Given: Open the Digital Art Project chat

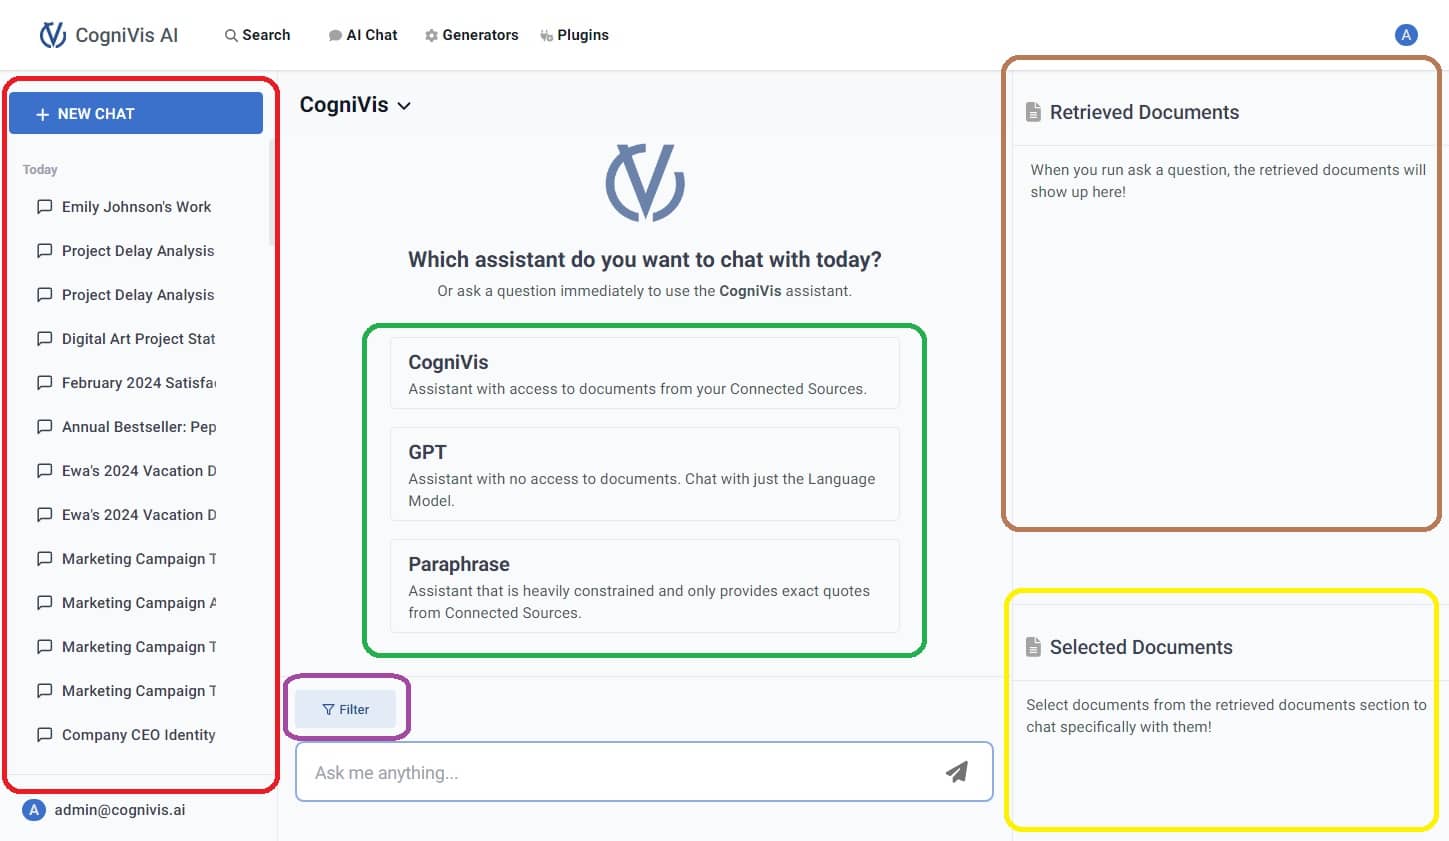Looking at the screenshot, I should click(138, 339).
